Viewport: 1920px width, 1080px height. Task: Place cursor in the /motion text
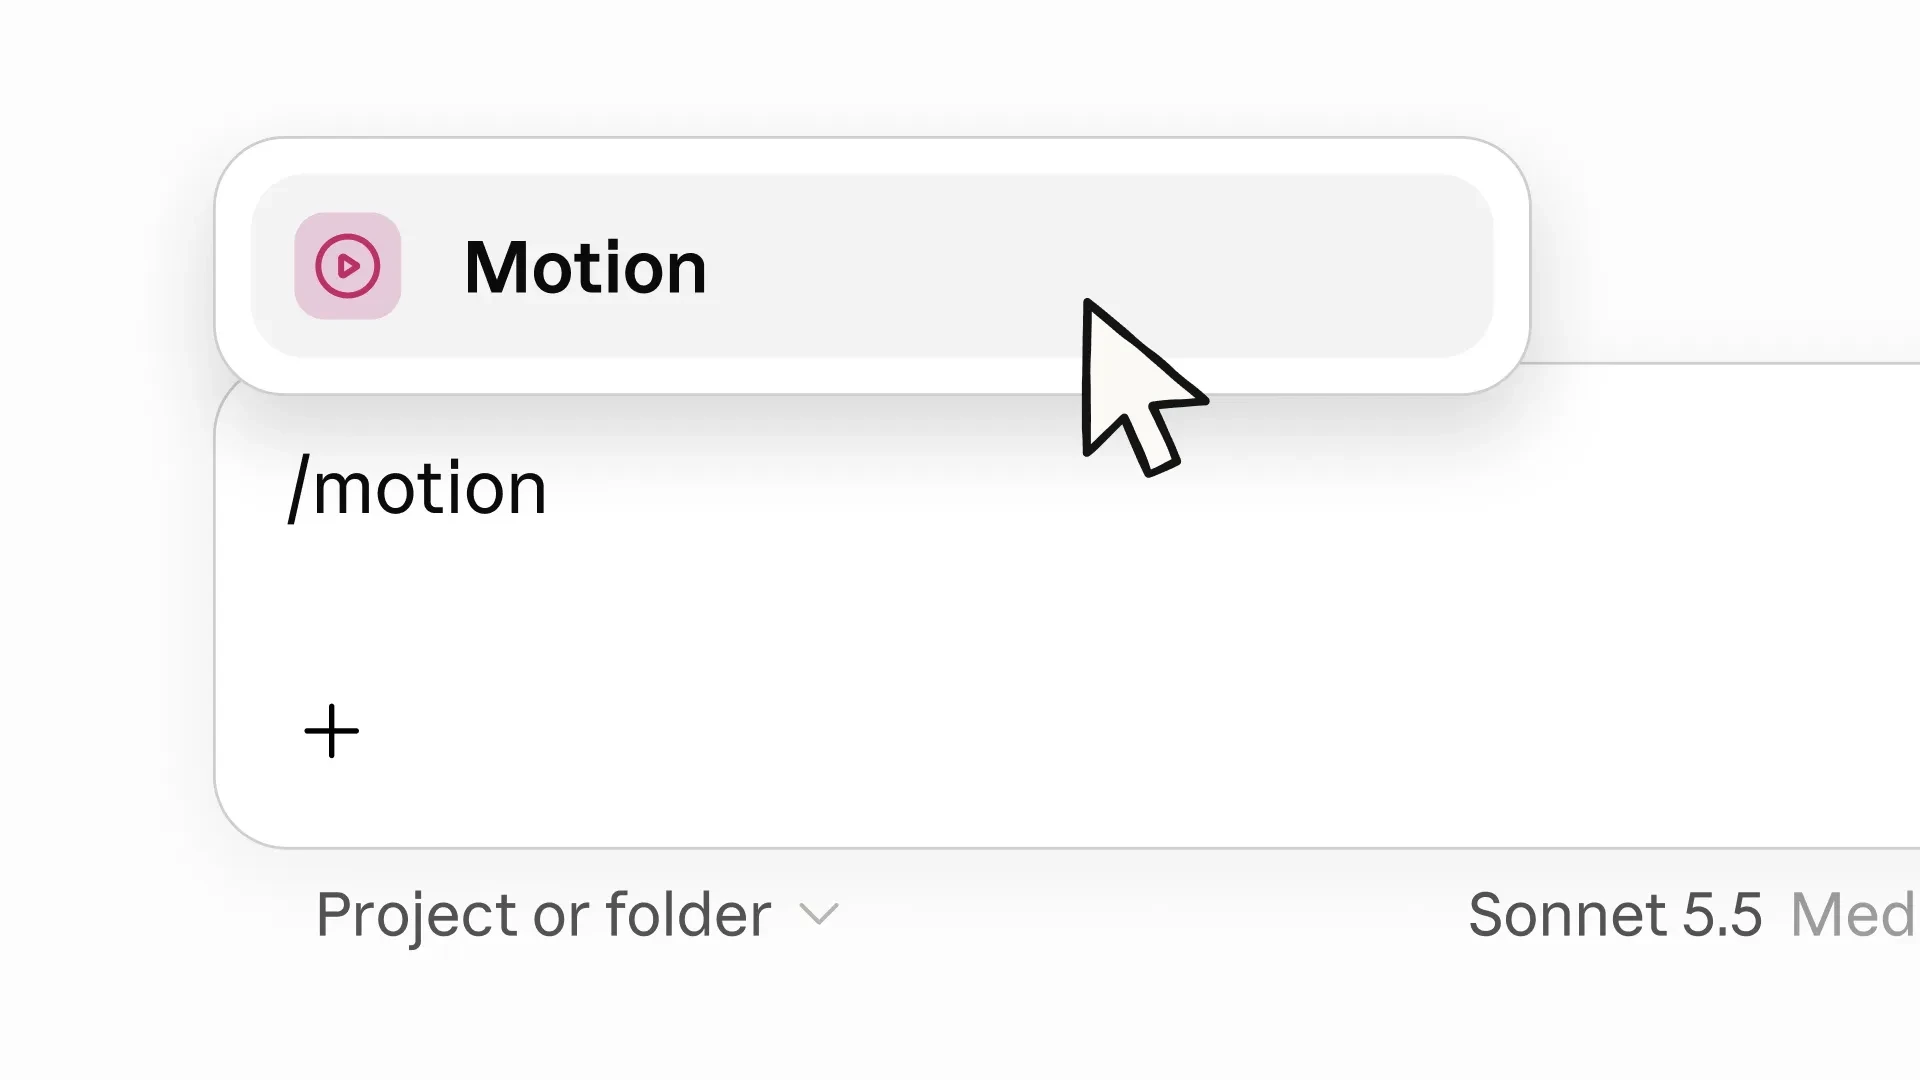coord(417,489)
